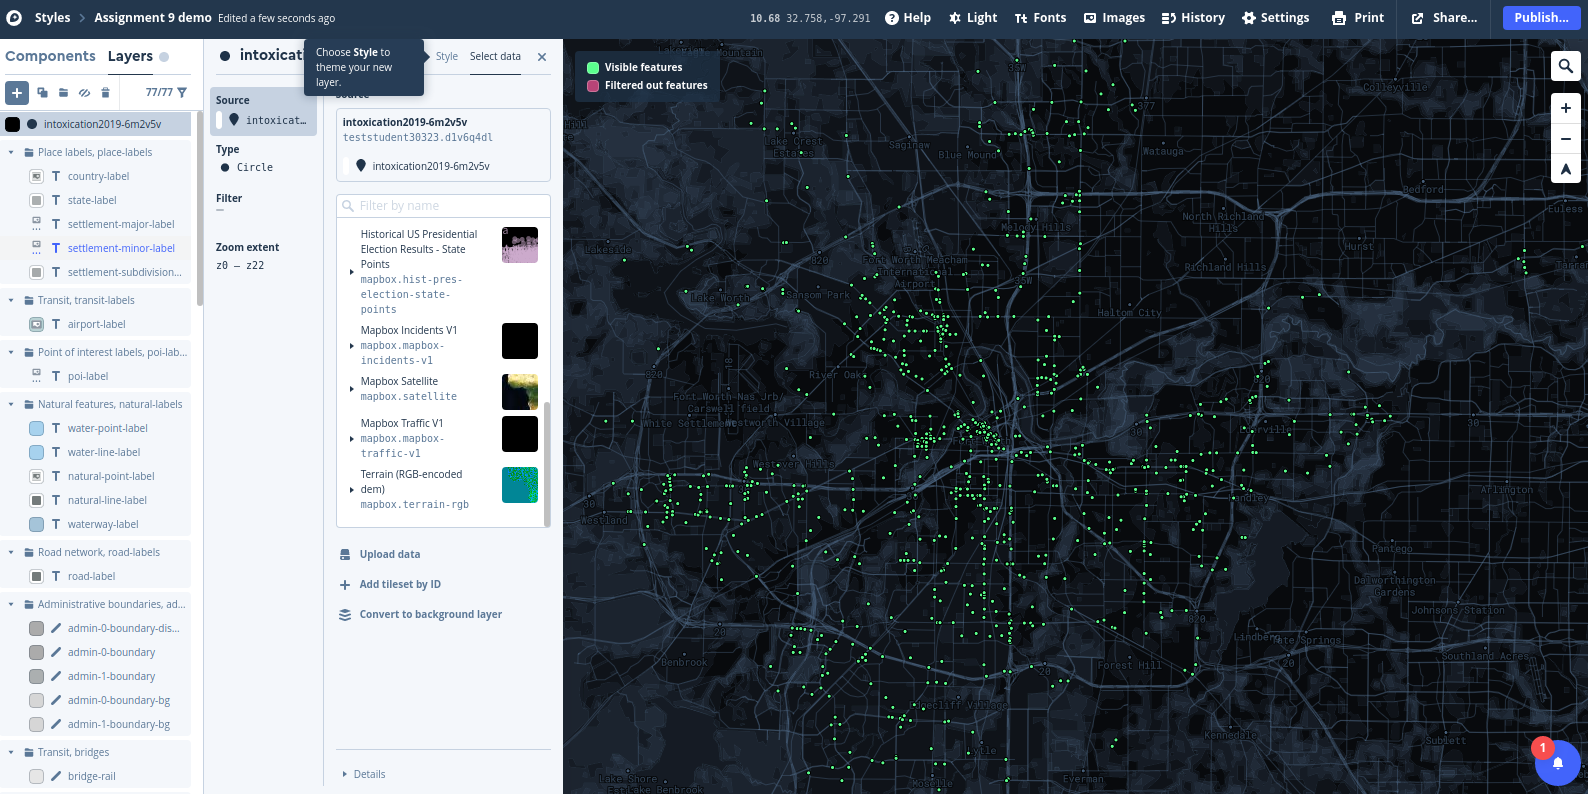Click the Convert to background layer icon

[345, 615]
